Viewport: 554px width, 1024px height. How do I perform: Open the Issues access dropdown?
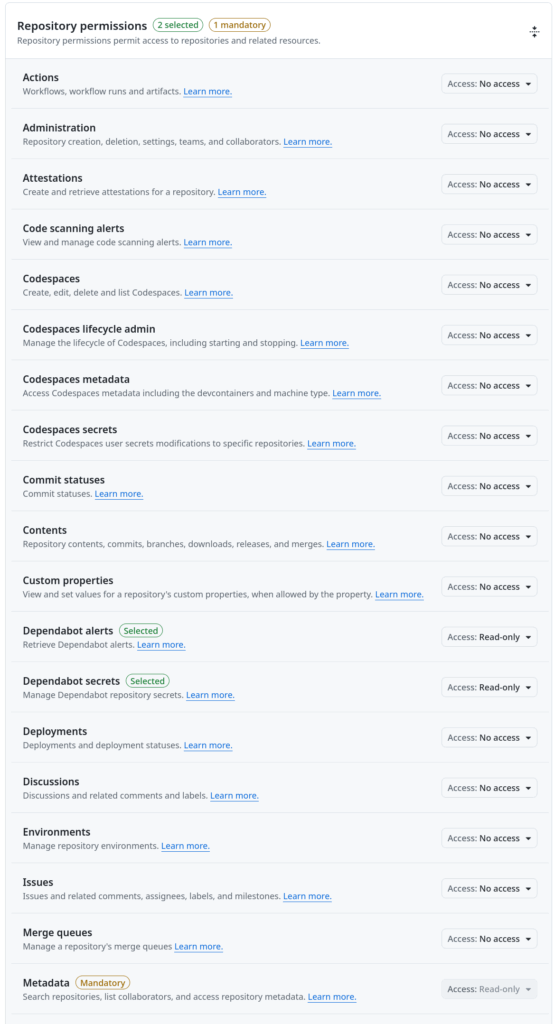(x=489, y=888)
